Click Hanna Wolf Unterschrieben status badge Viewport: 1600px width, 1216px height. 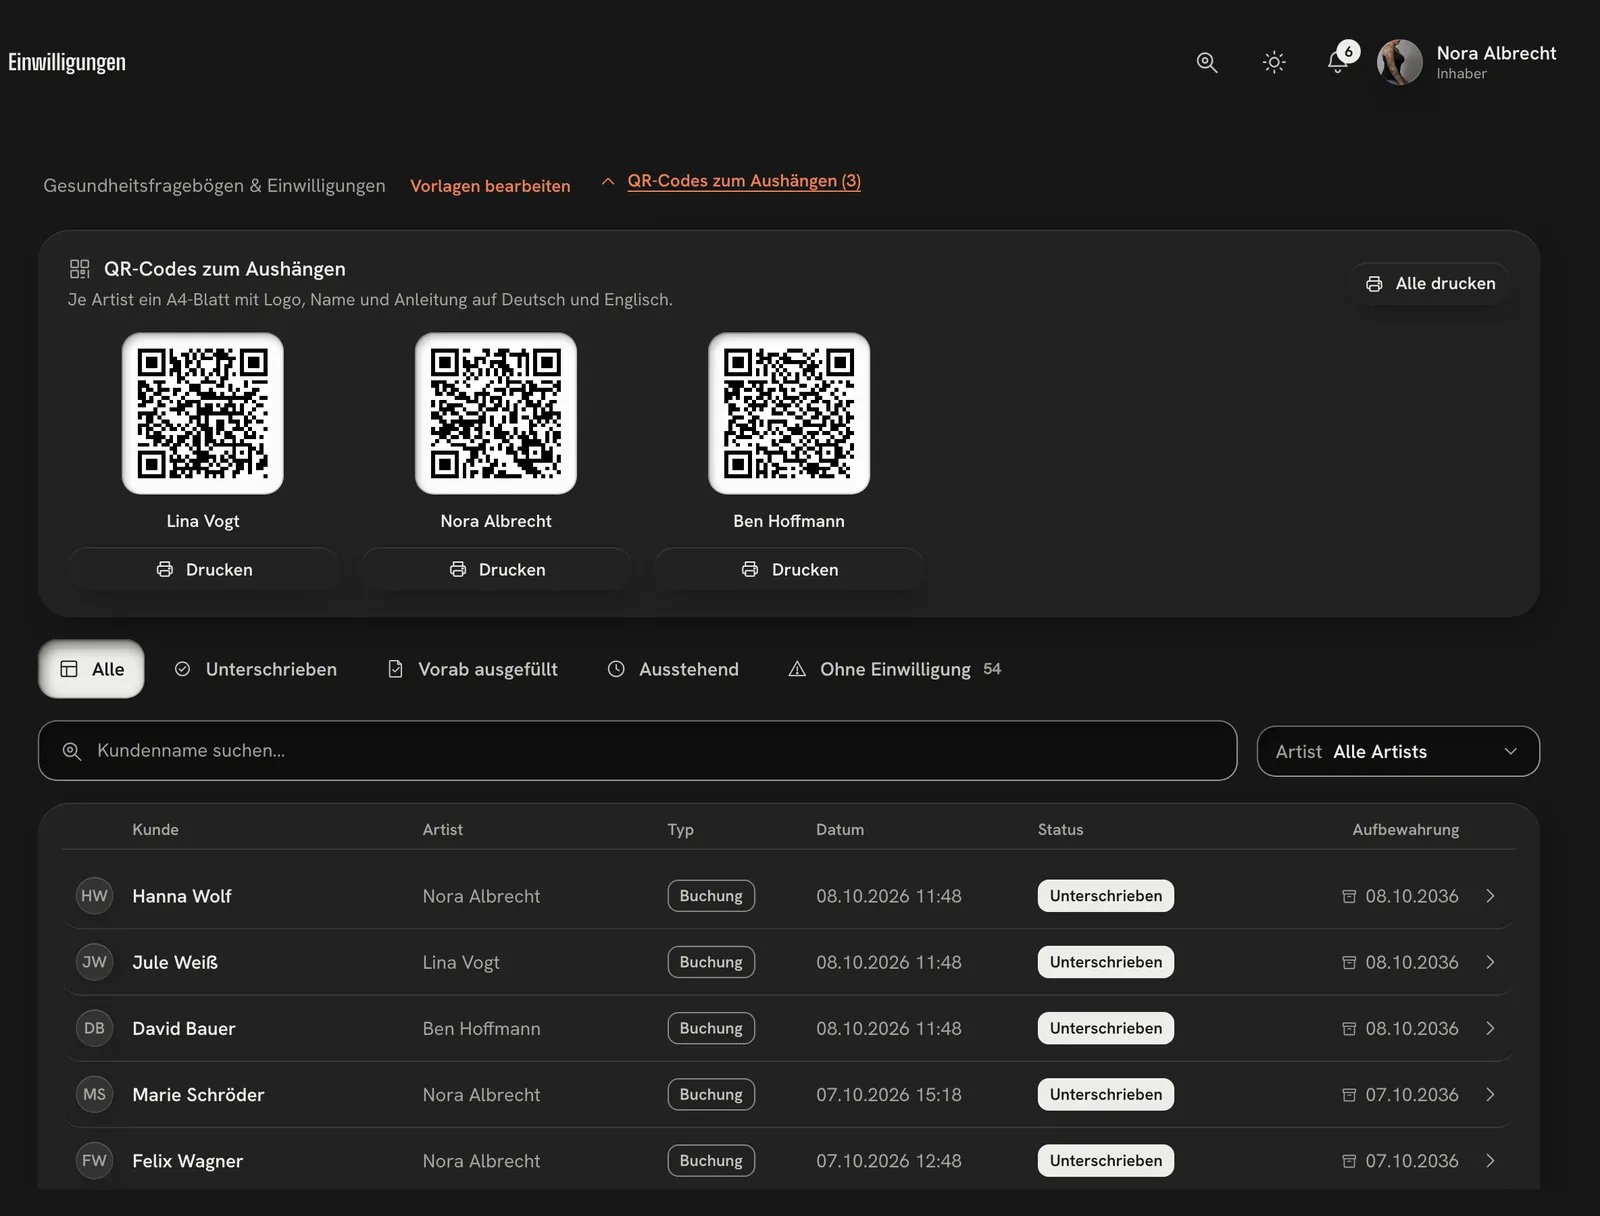pyautogui.click(x=1106, y=896)
